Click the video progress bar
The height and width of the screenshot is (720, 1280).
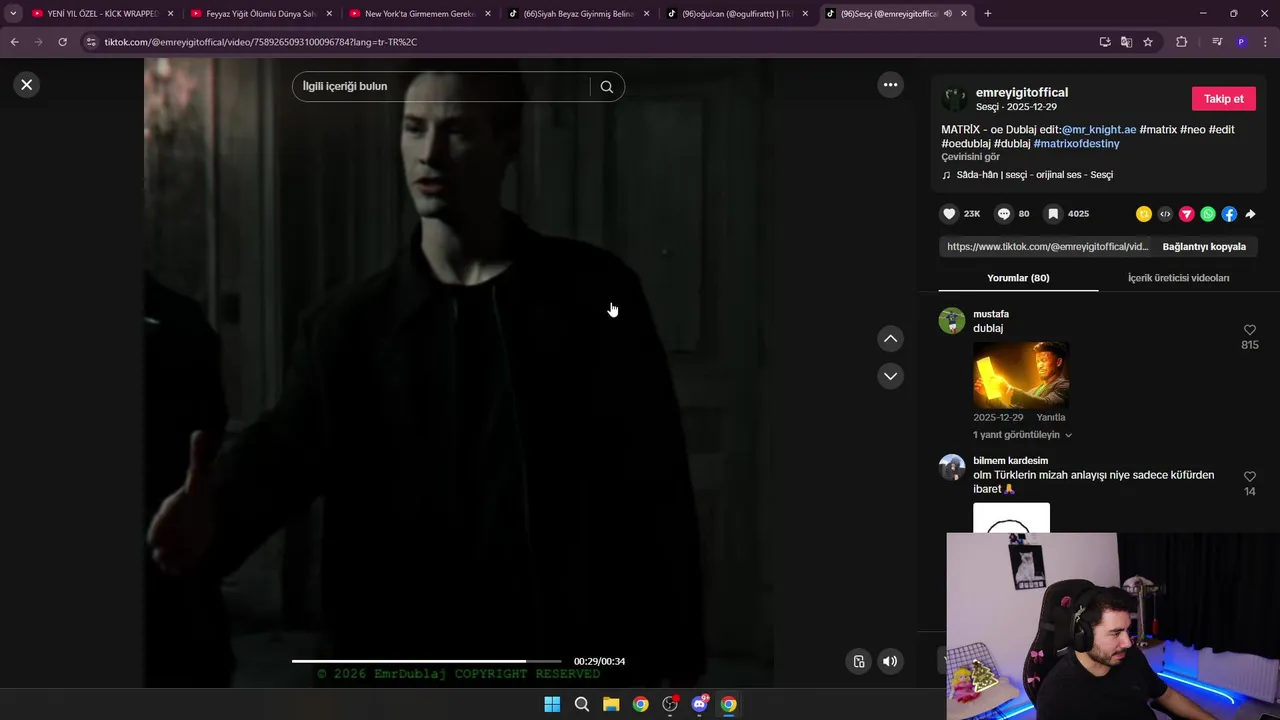(x=427, y=661)
